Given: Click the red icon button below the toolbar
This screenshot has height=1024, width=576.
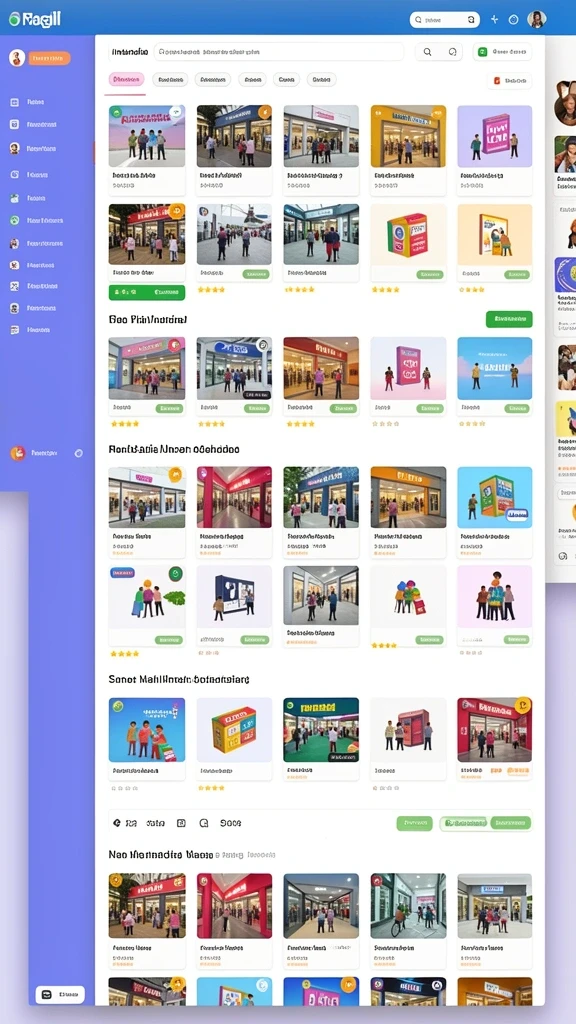Looking at the screenshot, I should (496, 80).
